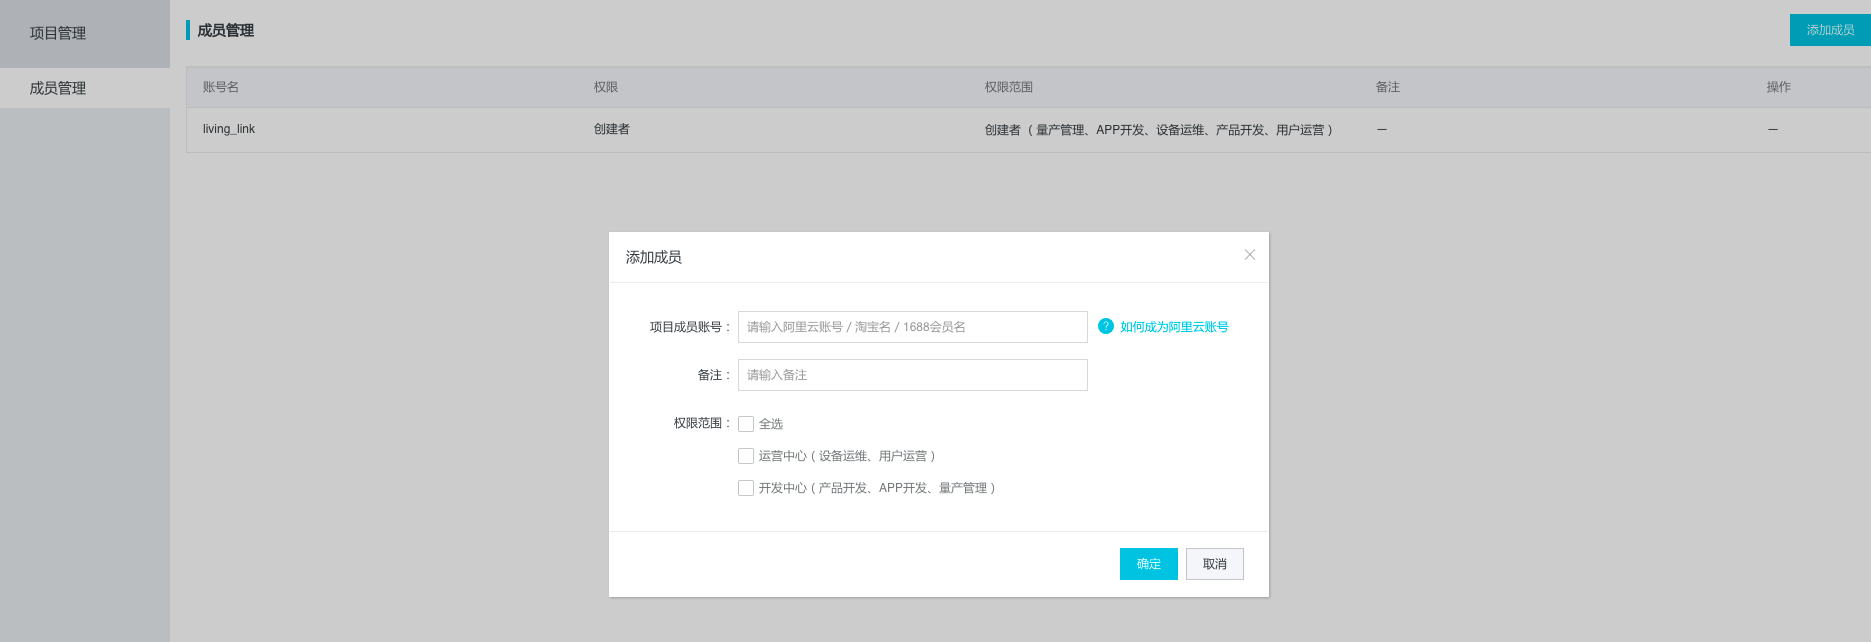Close the 添加成员 dialog with the X icon
The image size is (1871, 642).
coord(1249,255)
